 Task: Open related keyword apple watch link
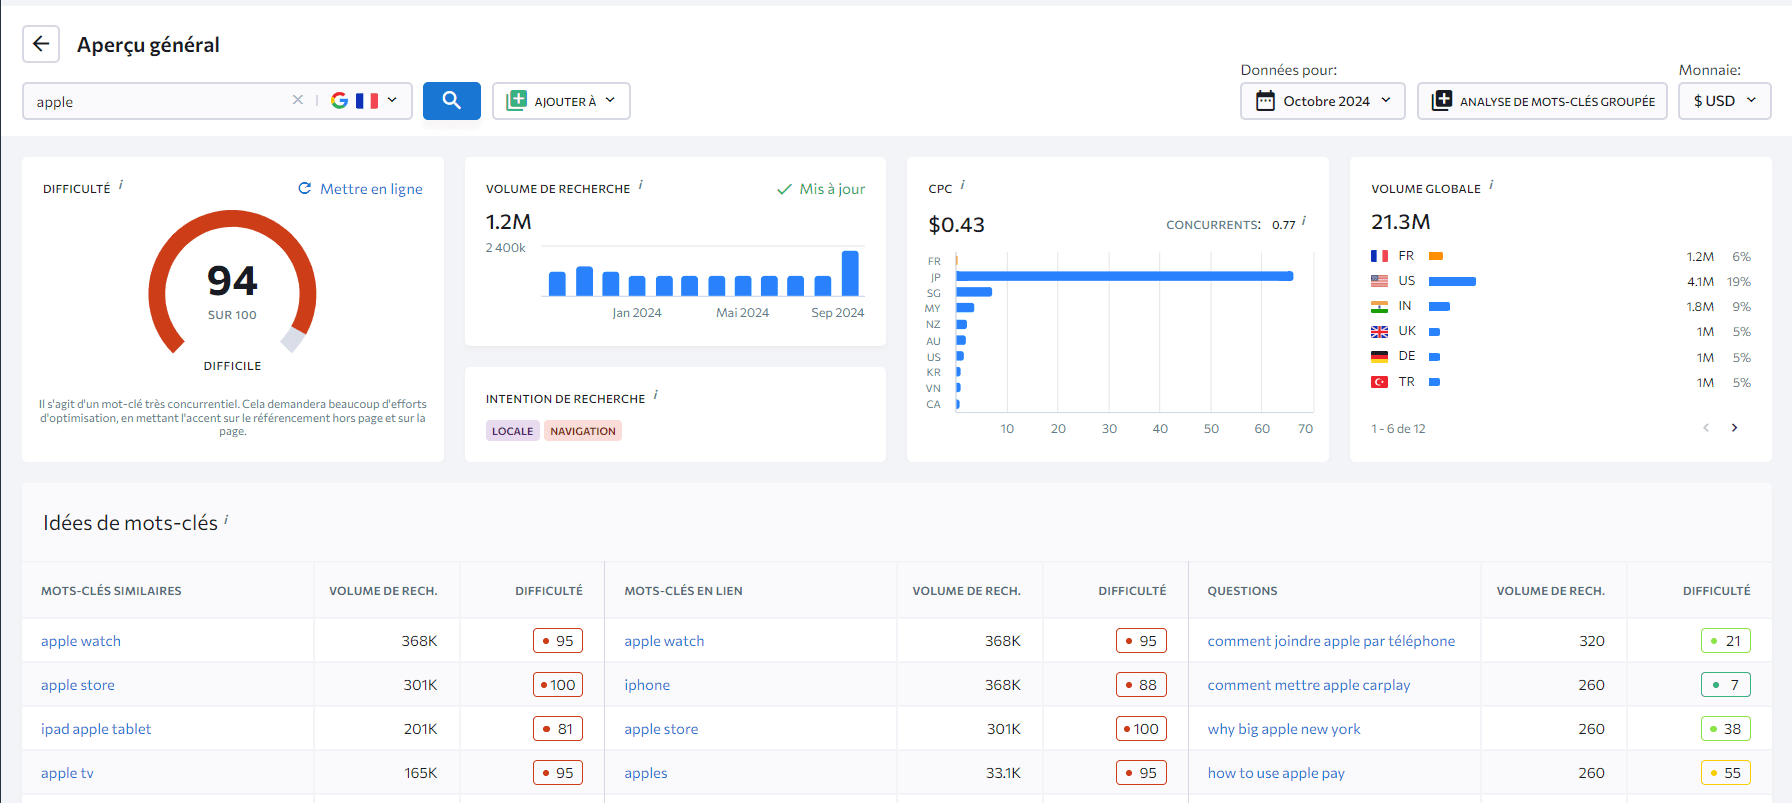click(664, 641)
